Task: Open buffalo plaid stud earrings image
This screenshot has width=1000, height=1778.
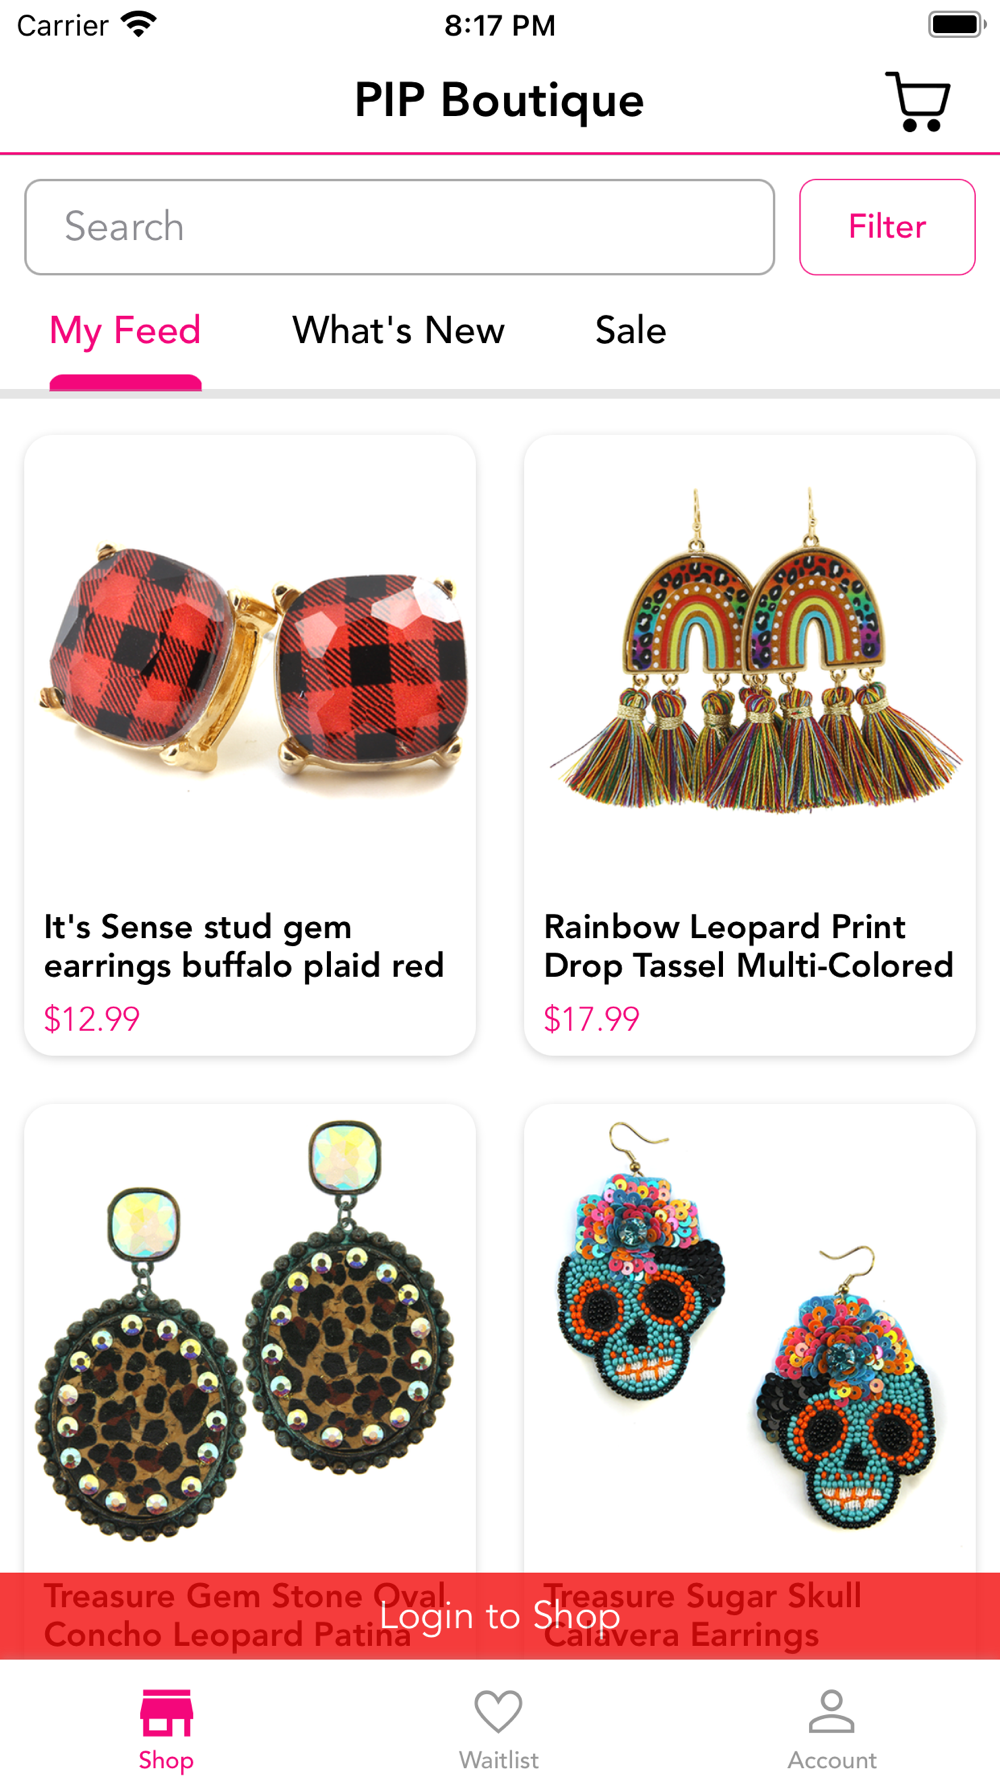Action: pyautogui.click(x=250, y=662)
